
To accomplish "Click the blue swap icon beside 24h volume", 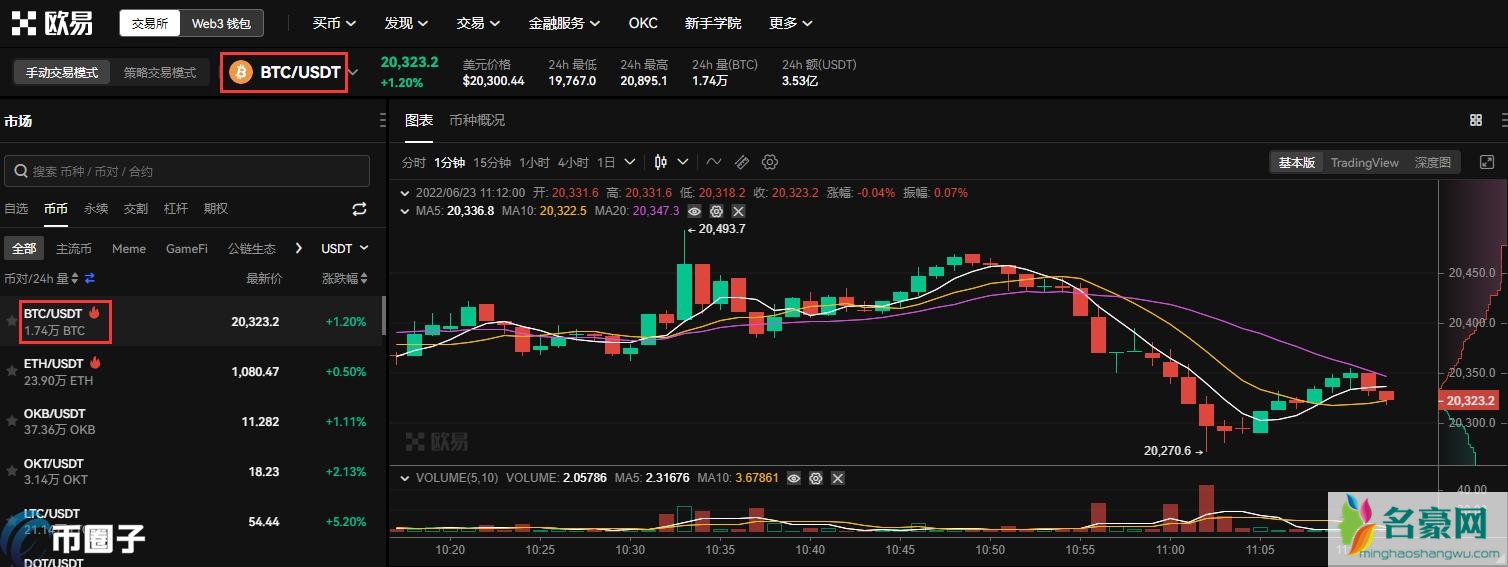I will tap(89, 279).
